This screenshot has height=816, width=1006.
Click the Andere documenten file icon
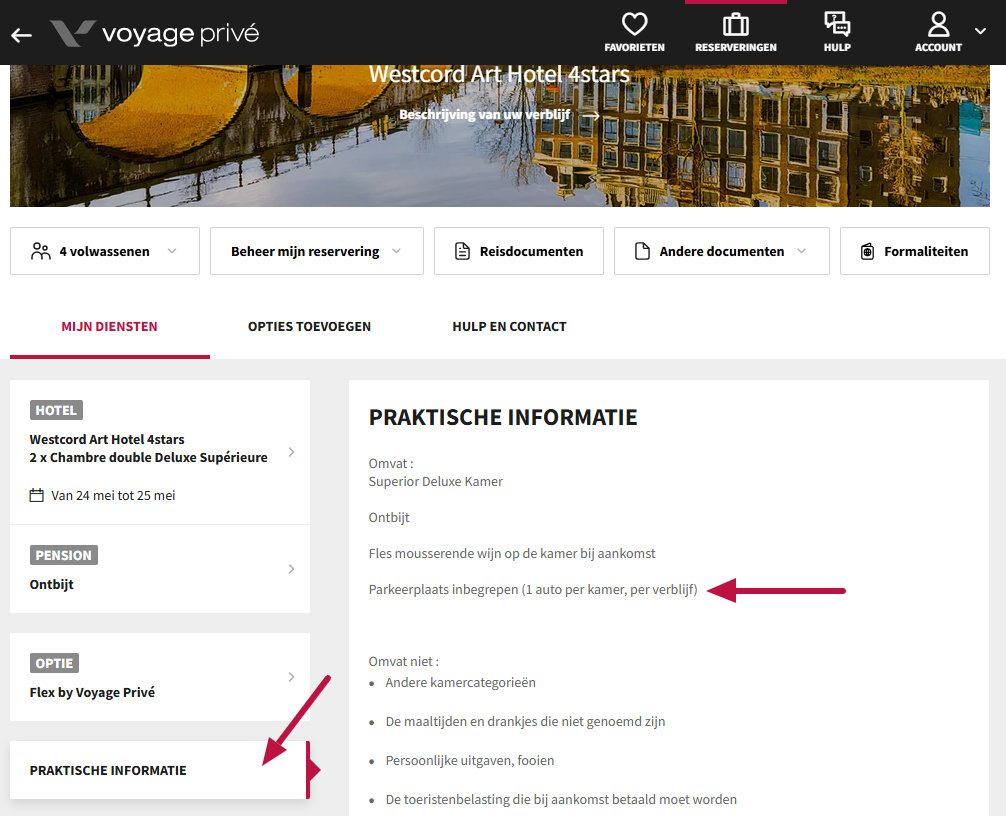click(642, 251)
